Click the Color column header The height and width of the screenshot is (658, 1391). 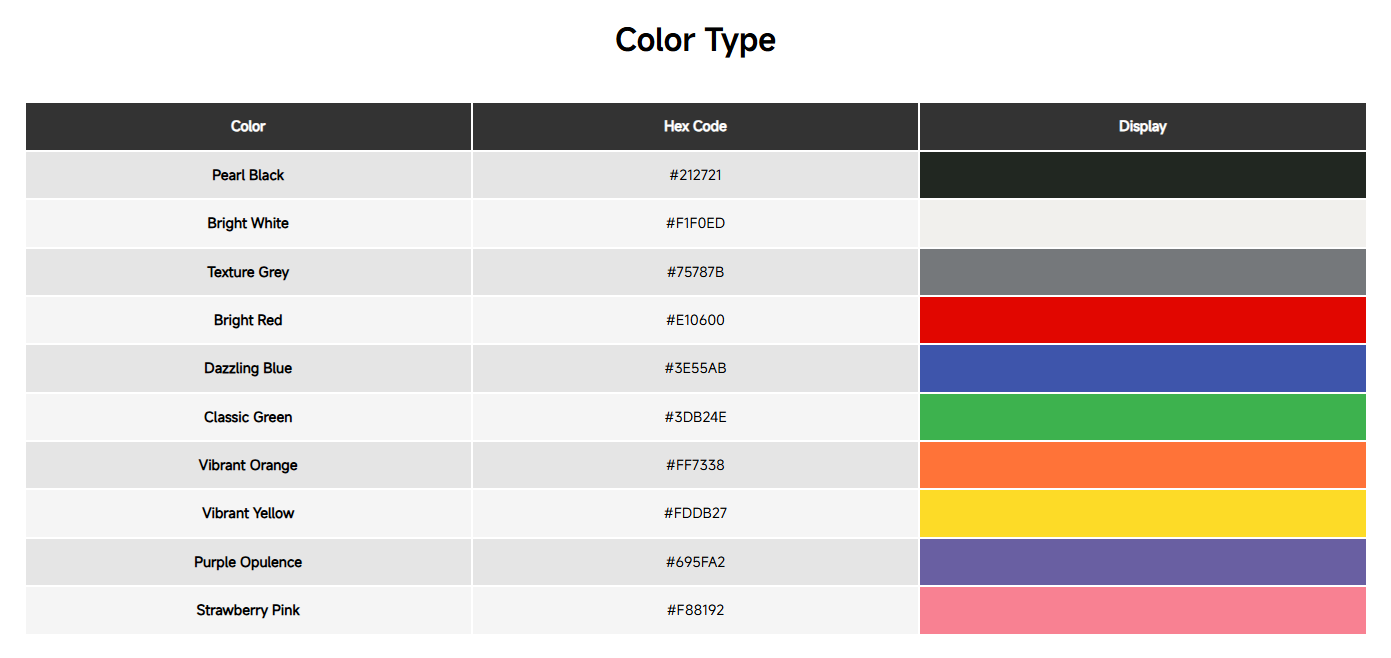(248, 126)
